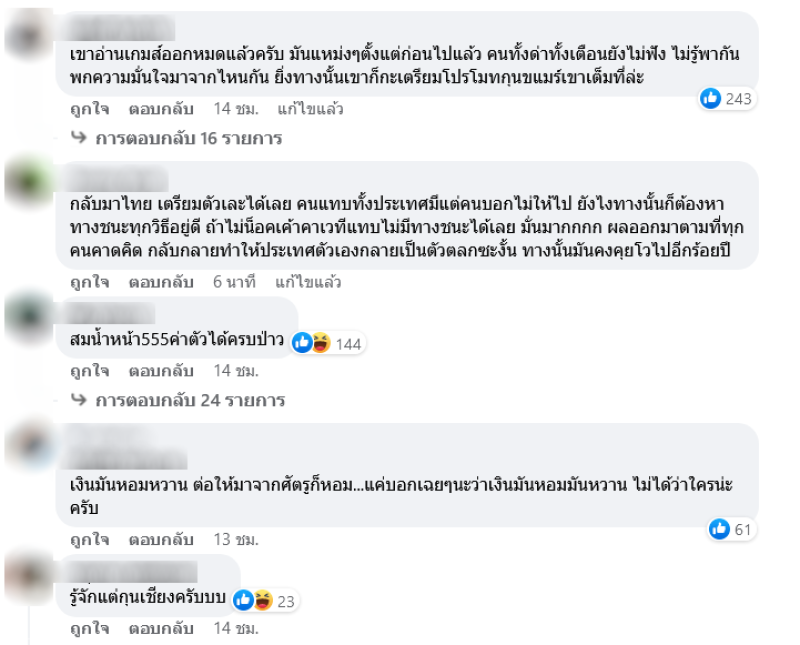Click the like reaction icon showing 243
This screenshot has width=800, height=645.
(x=711, y=98)
